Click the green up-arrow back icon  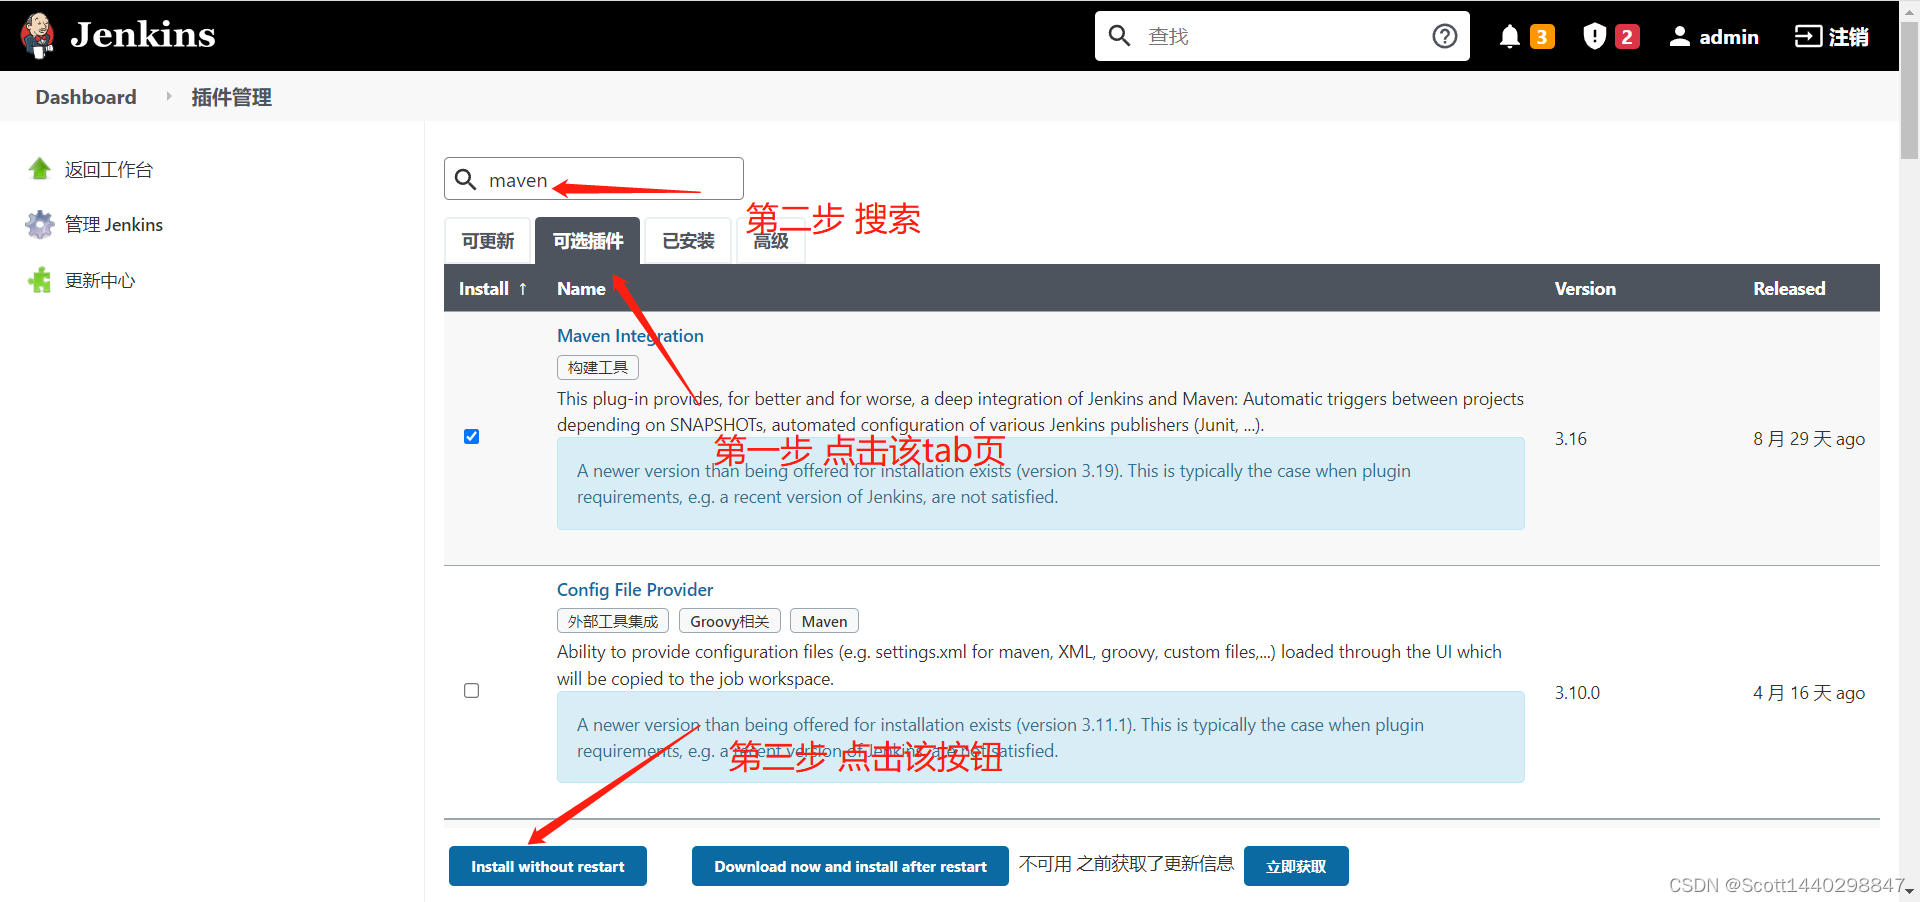tap(40, 169)
